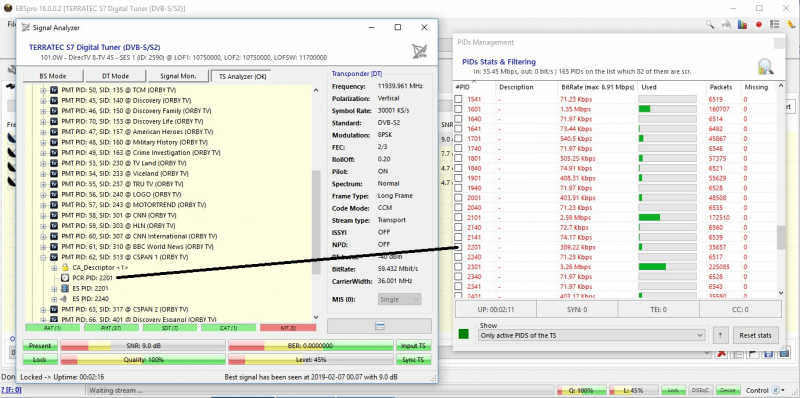Screen dimensions: 800x398
Task: Click the red X delete icon in main window
Action: click(x=721, y=353)
